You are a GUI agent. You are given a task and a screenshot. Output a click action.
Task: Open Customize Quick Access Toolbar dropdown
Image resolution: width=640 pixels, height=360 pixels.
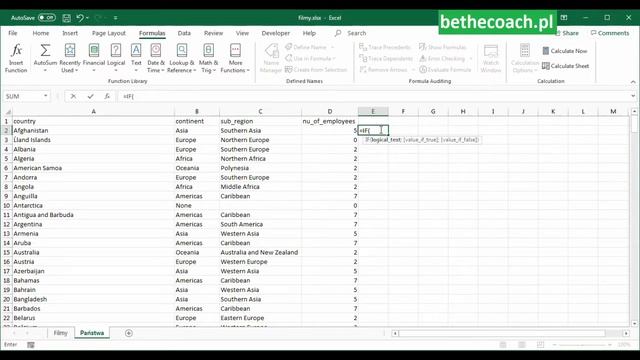click(x=116, y=18)
